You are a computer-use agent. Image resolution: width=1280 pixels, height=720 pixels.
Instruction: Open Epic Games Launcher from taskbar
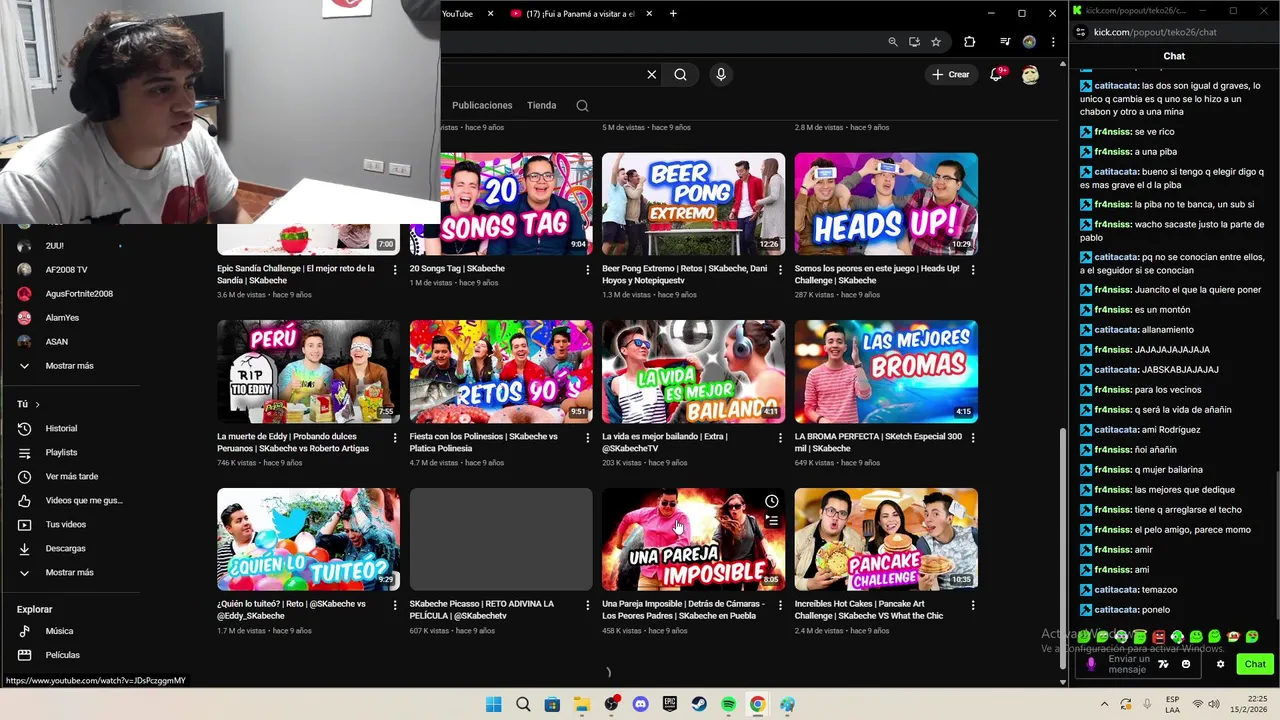click(670, 704)
